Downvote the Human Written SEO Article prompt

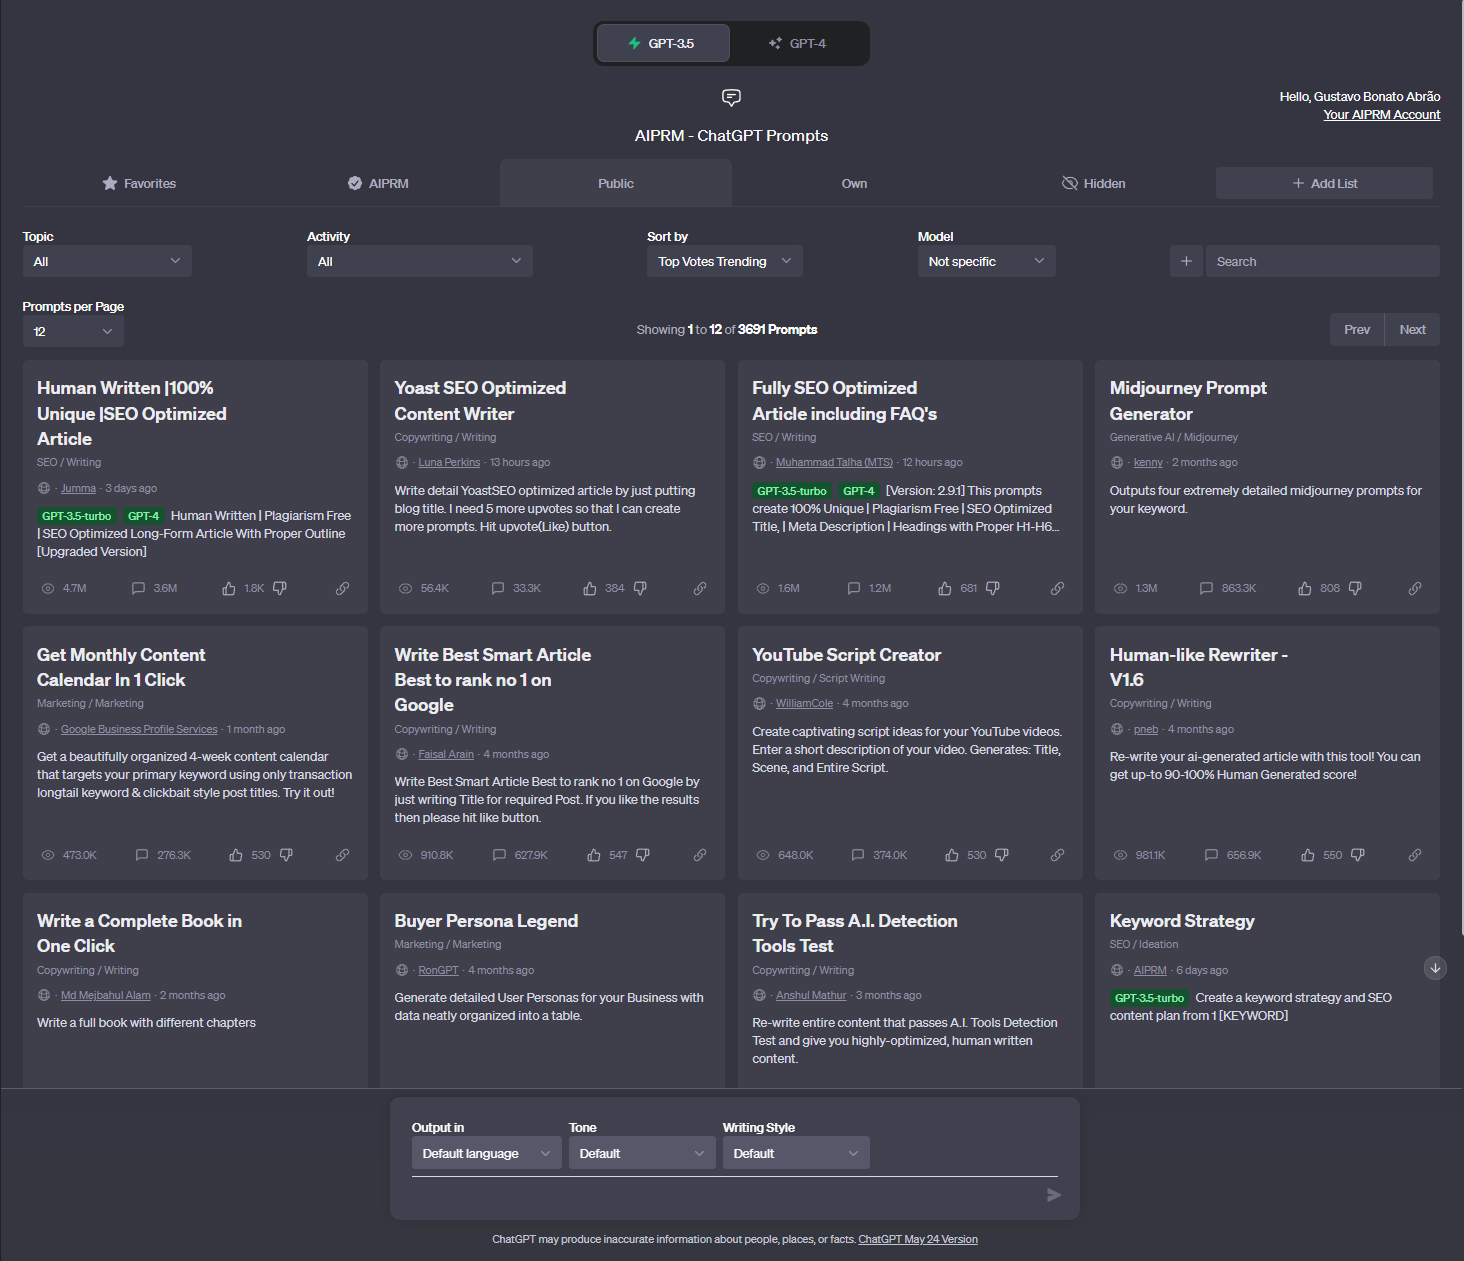tap(280, 588)
